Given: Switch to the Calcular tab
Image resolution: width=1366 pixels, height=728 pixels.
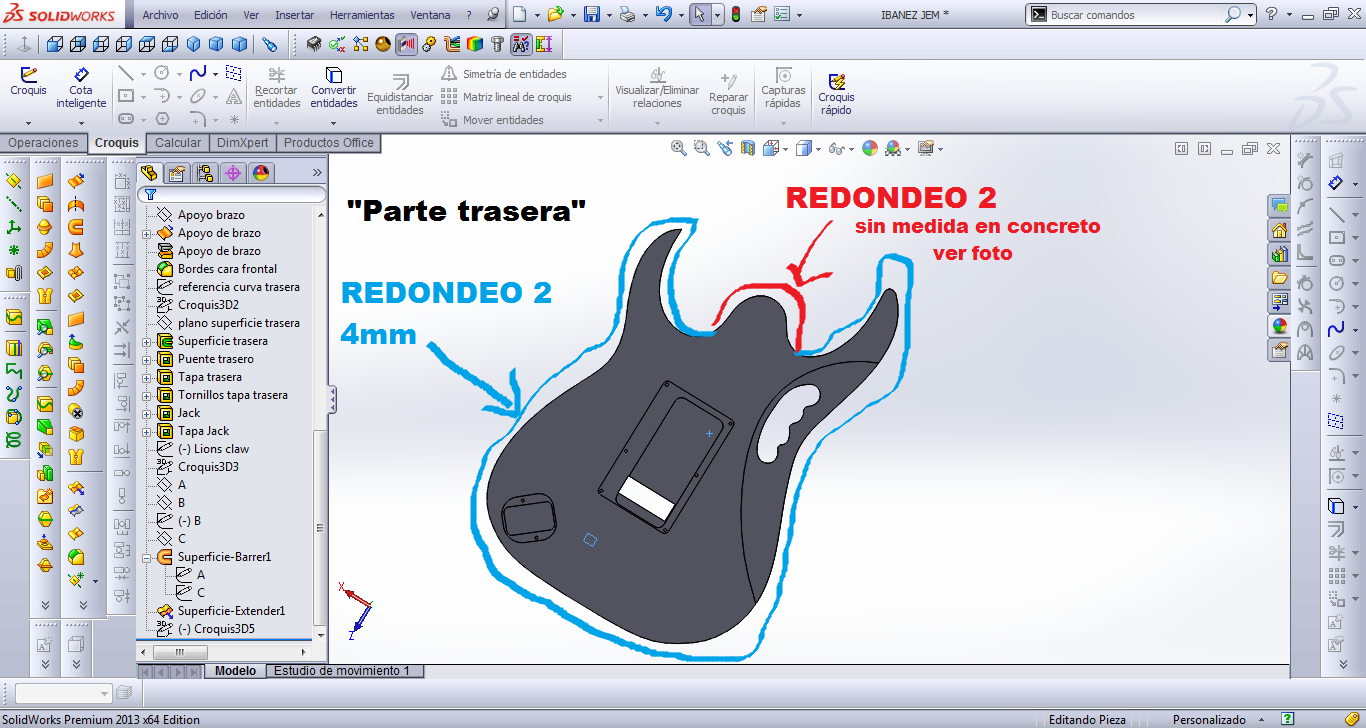Looking at the screenshot, I should pos(178,143).
